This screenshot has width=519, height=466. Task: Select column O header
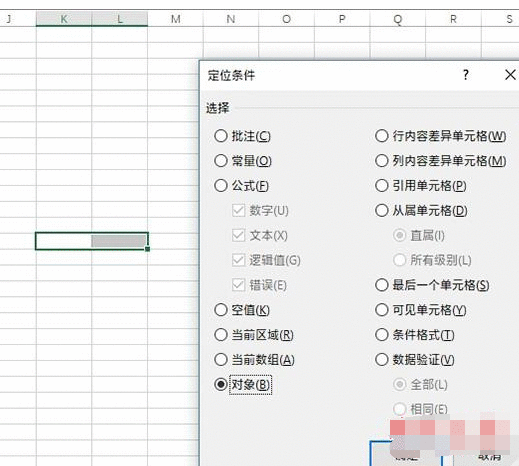[286, 19]
